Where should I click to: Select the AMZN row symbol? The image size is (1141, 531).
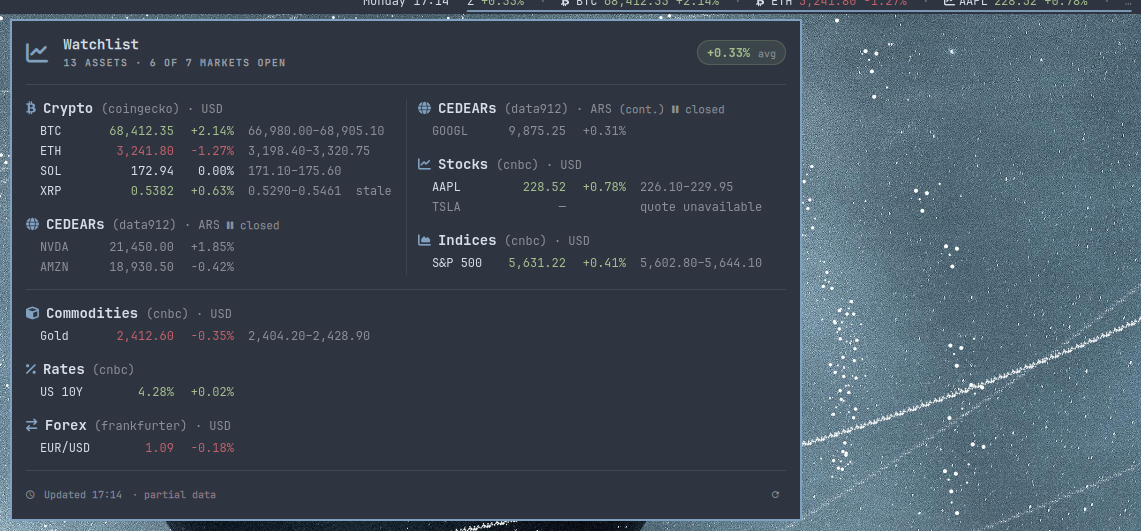[x=55, y=267]
